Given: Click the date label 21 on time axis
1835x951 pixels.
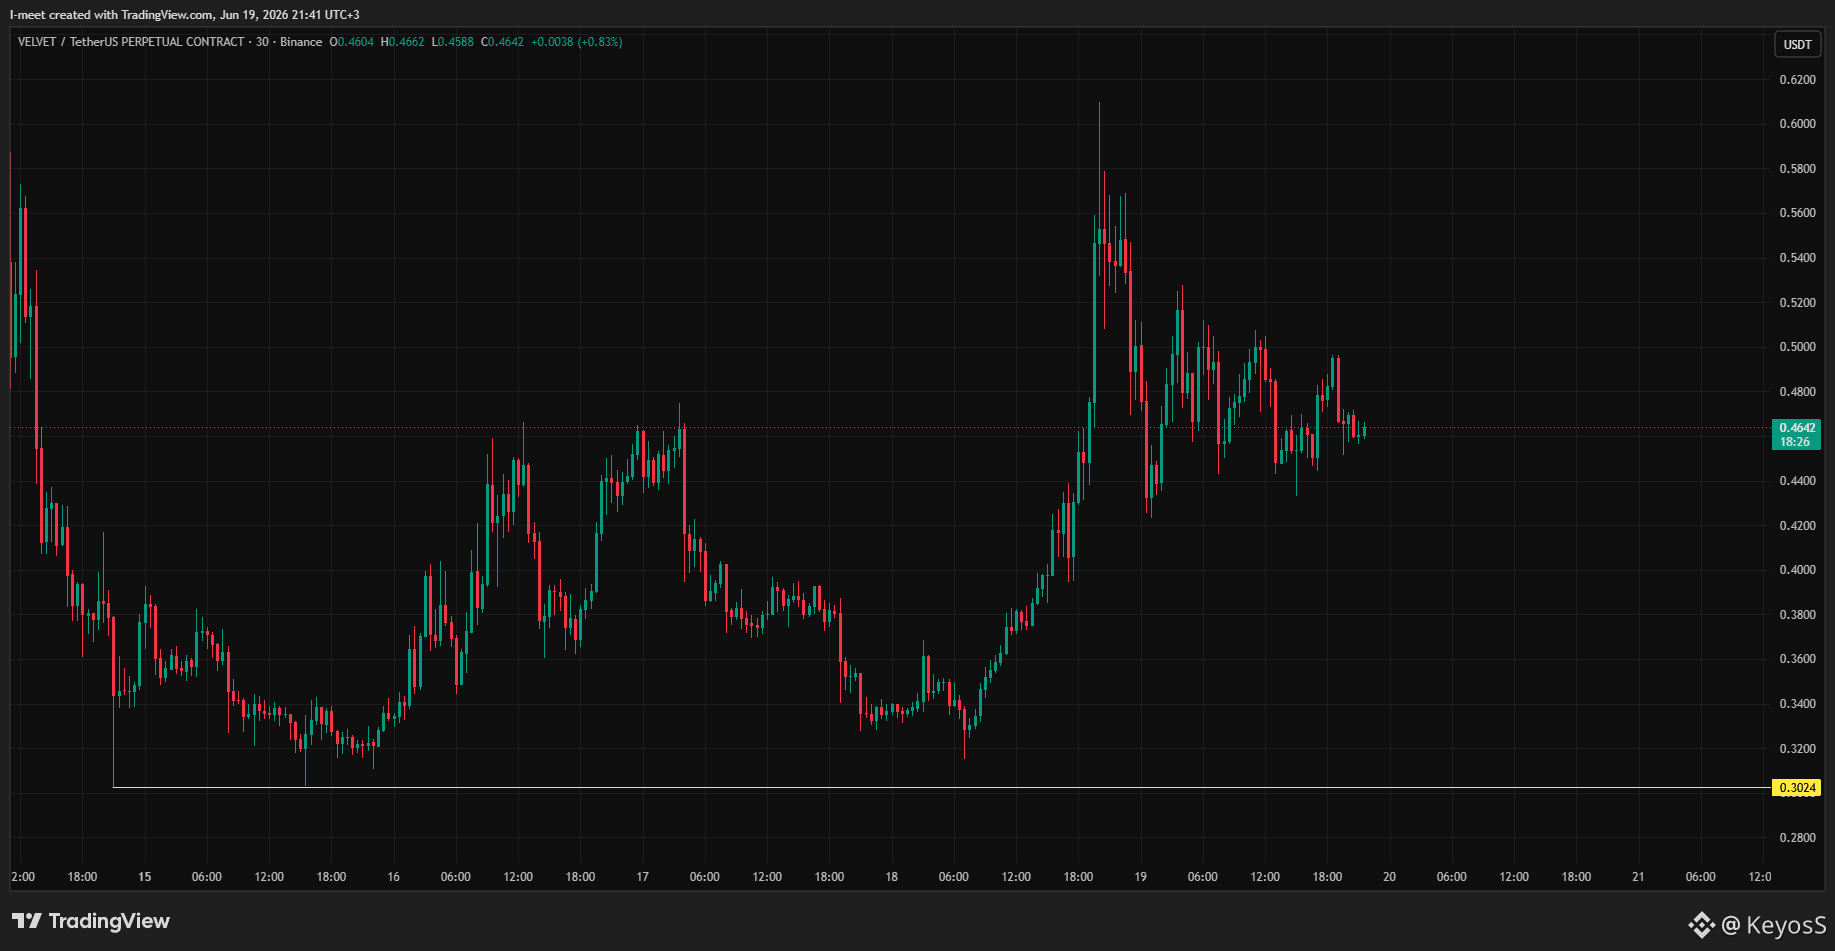Looking at the screenshot, I should [x=1638, y=877].
